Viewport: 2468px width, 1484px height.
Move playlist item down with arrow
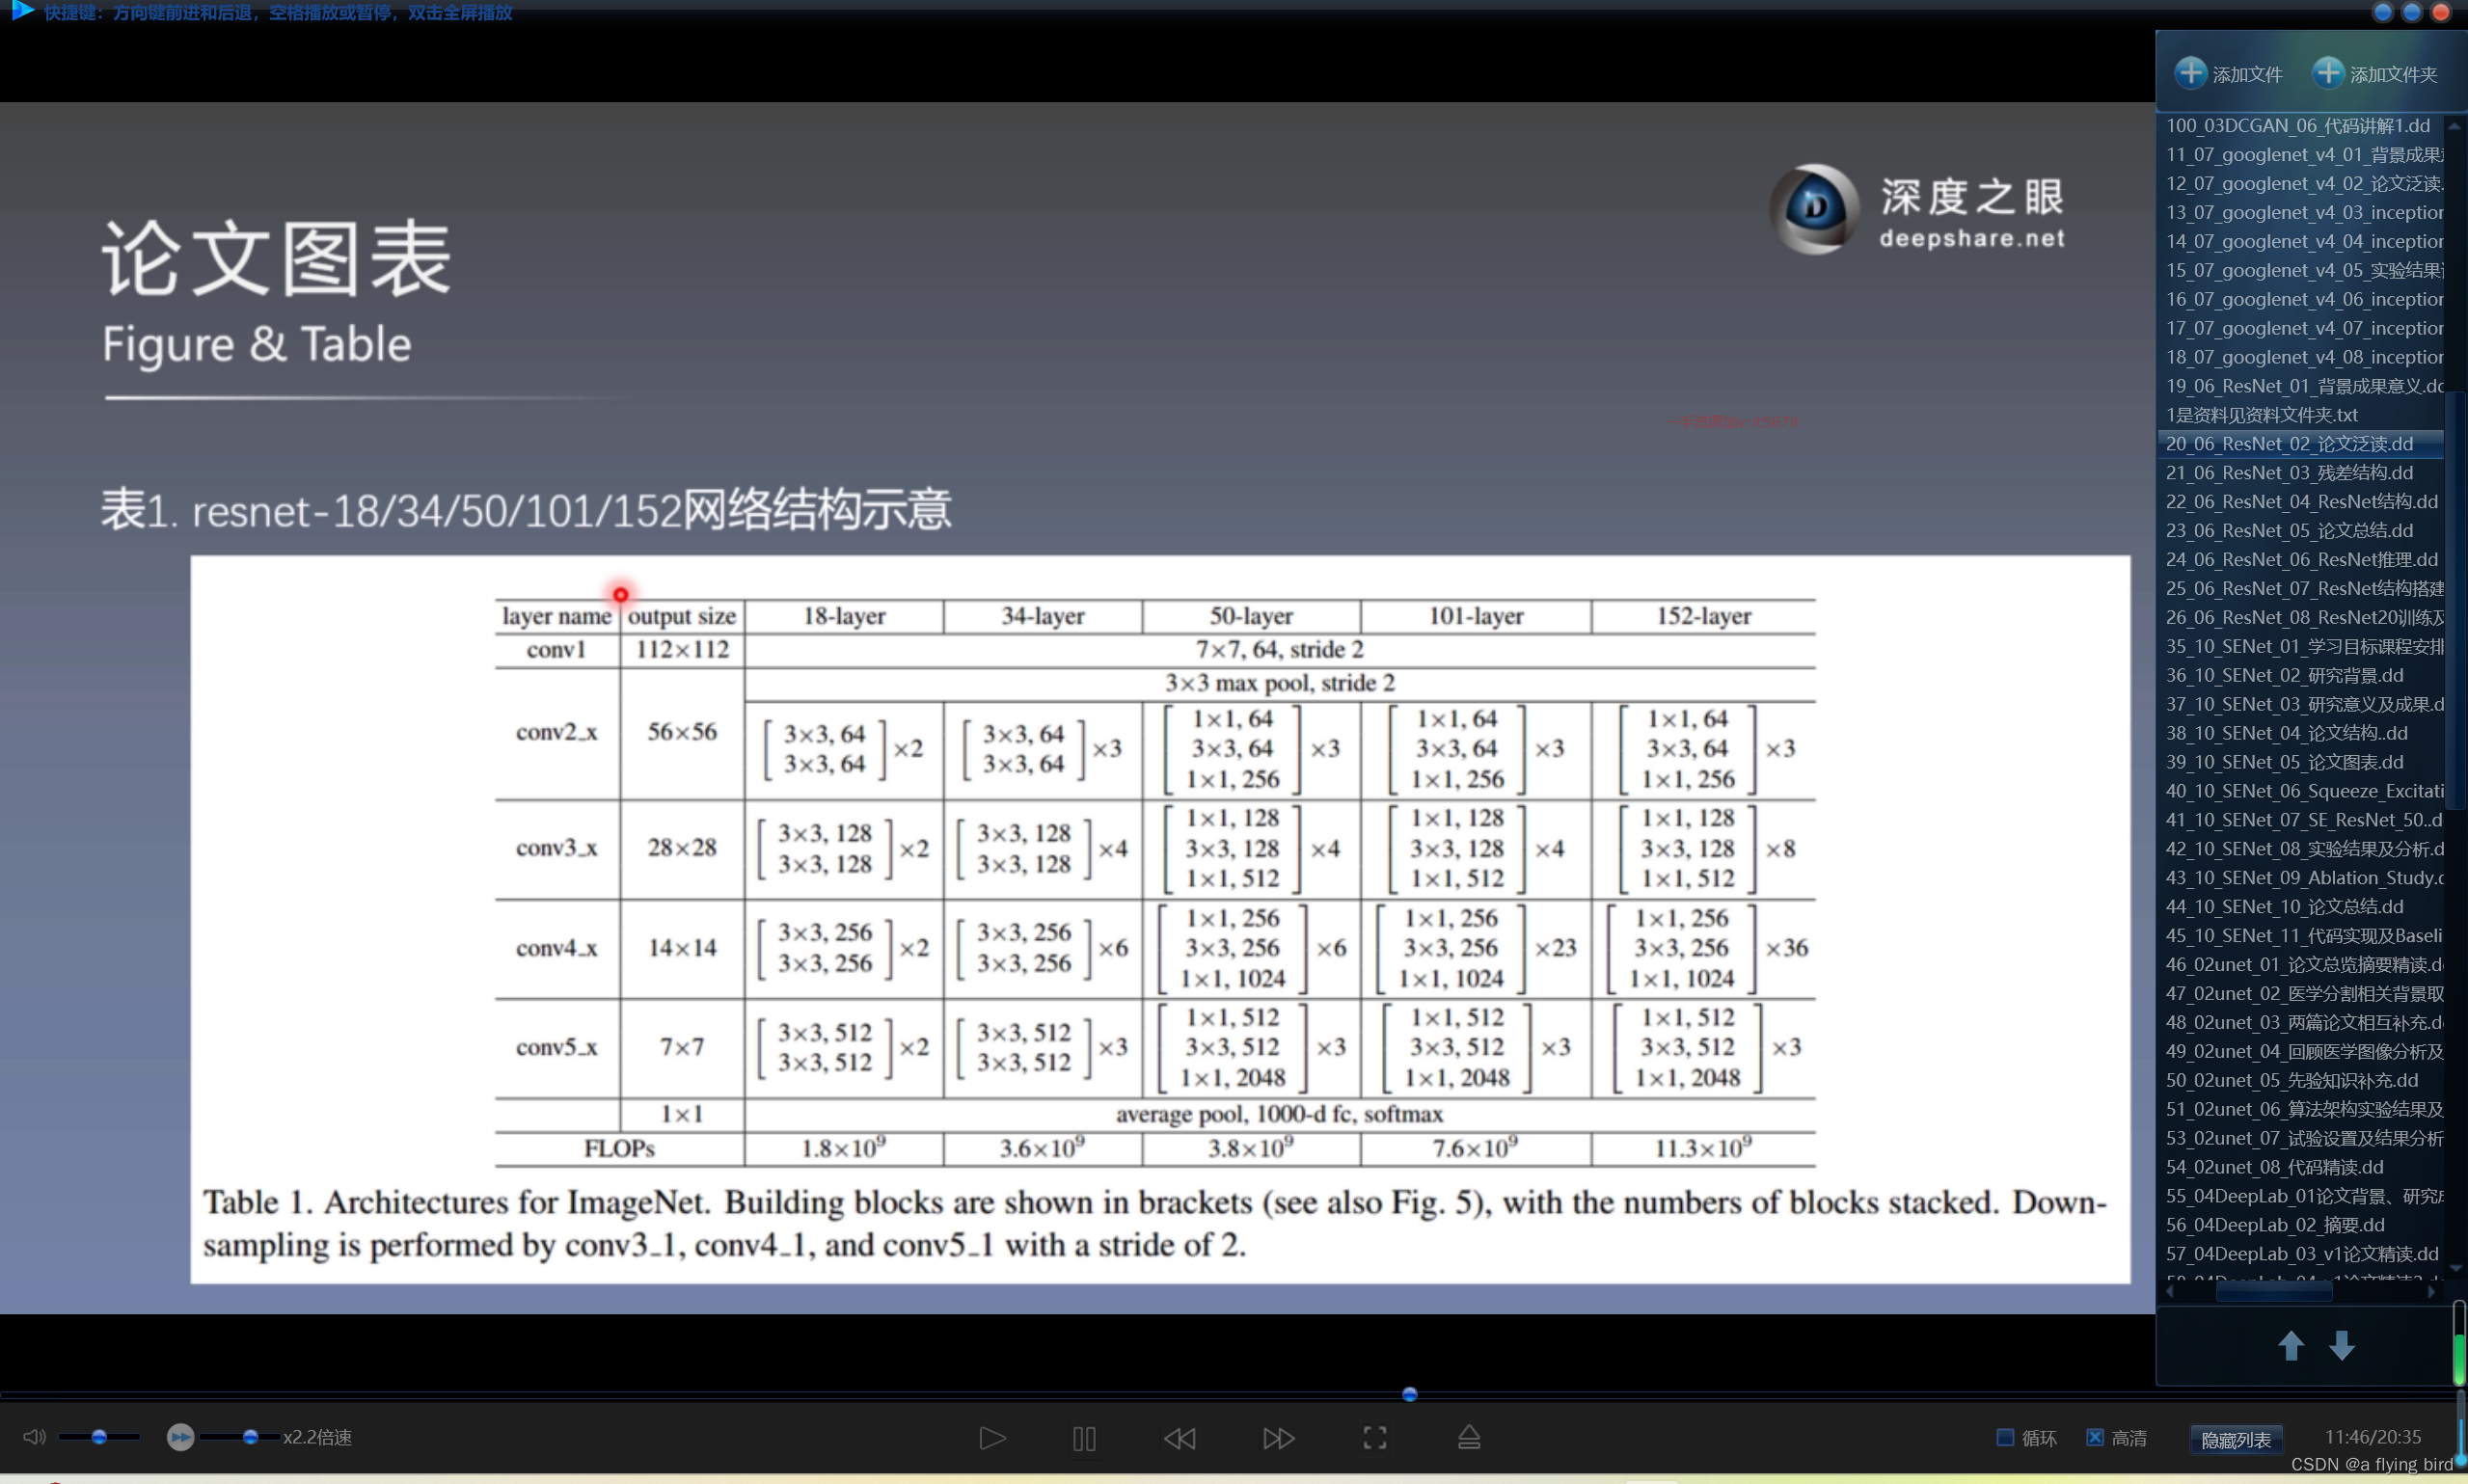[2341, 1346]
